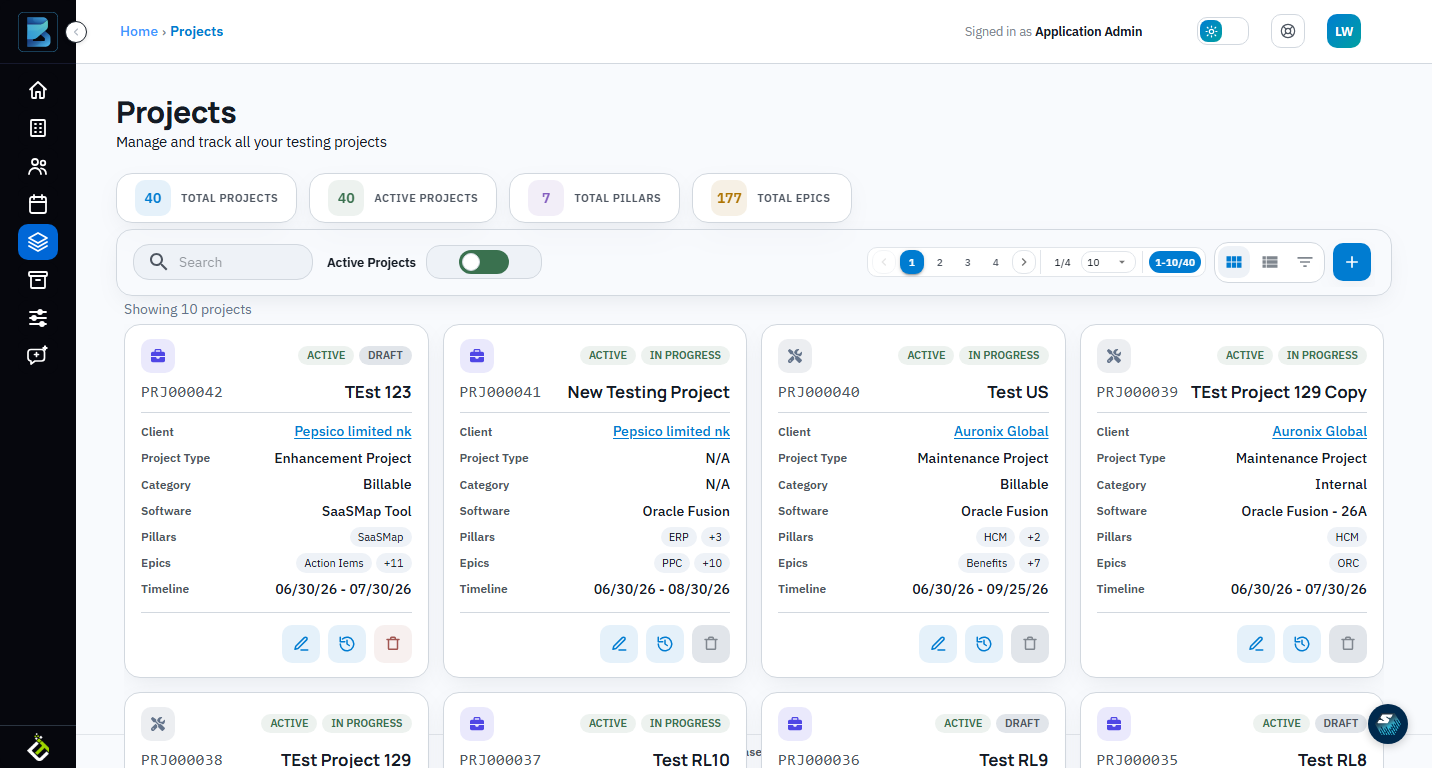Go to the next page arrow
This screenshot has width=1432, height=768.
[x=1023, y=262]
